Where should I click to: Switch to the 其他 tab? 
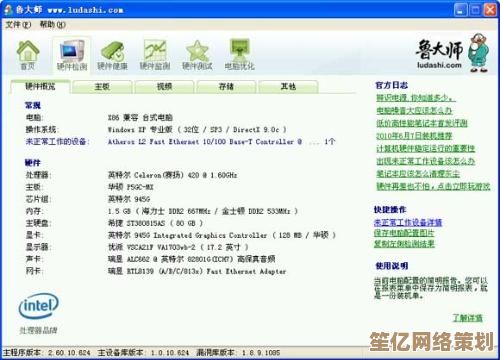(288, 87)
